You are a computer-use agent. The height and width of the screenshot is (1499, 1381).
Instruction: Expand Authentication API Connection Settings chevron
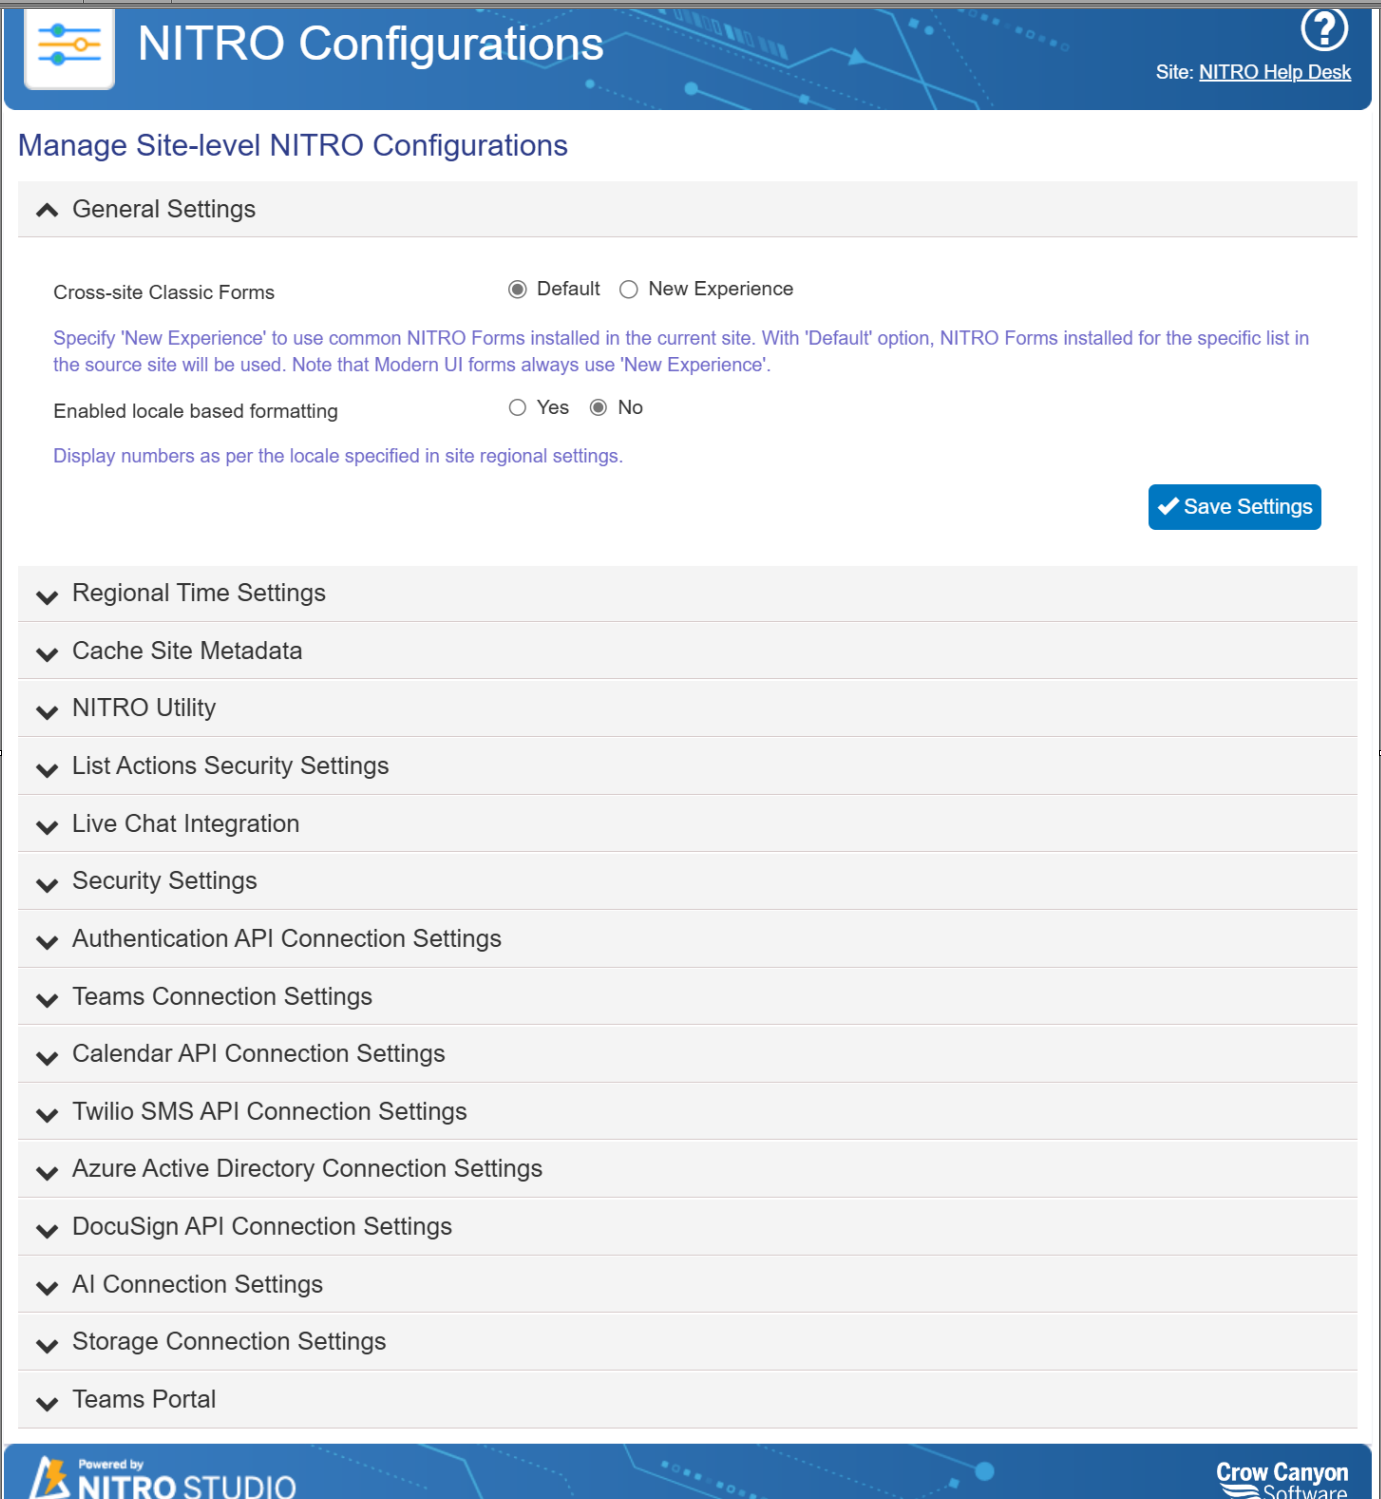coord(47,942)
